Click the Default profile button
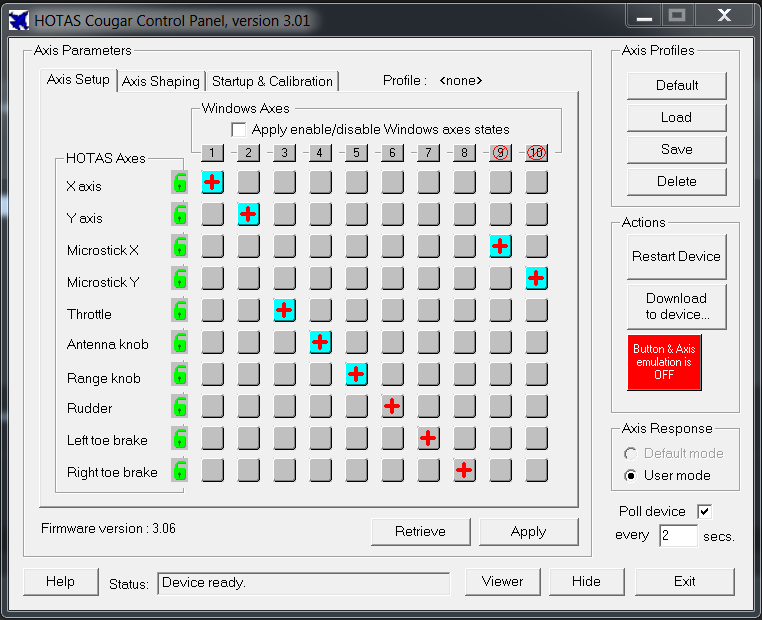 (677, 86)
